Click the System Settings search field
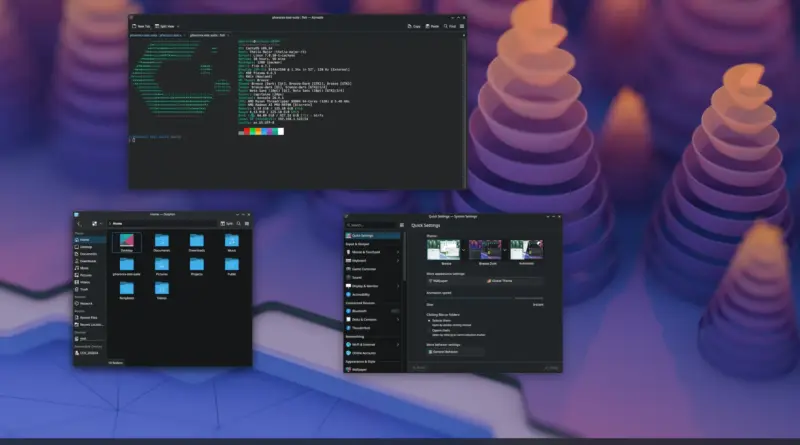The image size is (800, 445). pyautogui.click(x=371, y=225)
